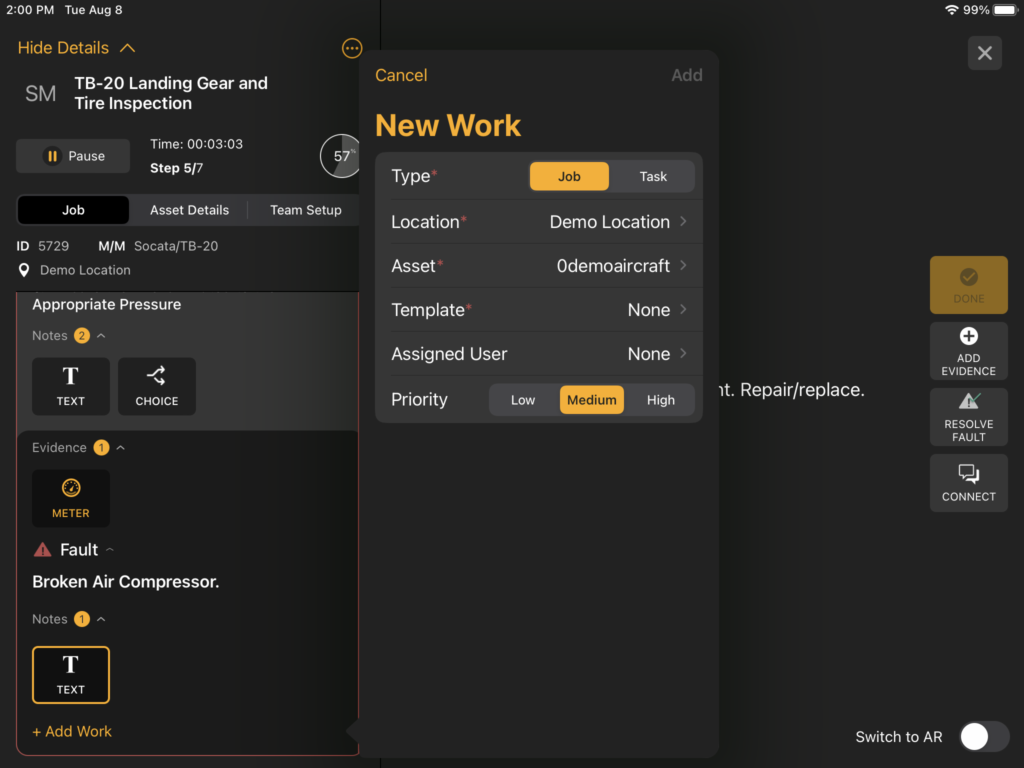The image size is (1024, 768).
Task: Open the METER evidence tile
Action: (71, 498)
